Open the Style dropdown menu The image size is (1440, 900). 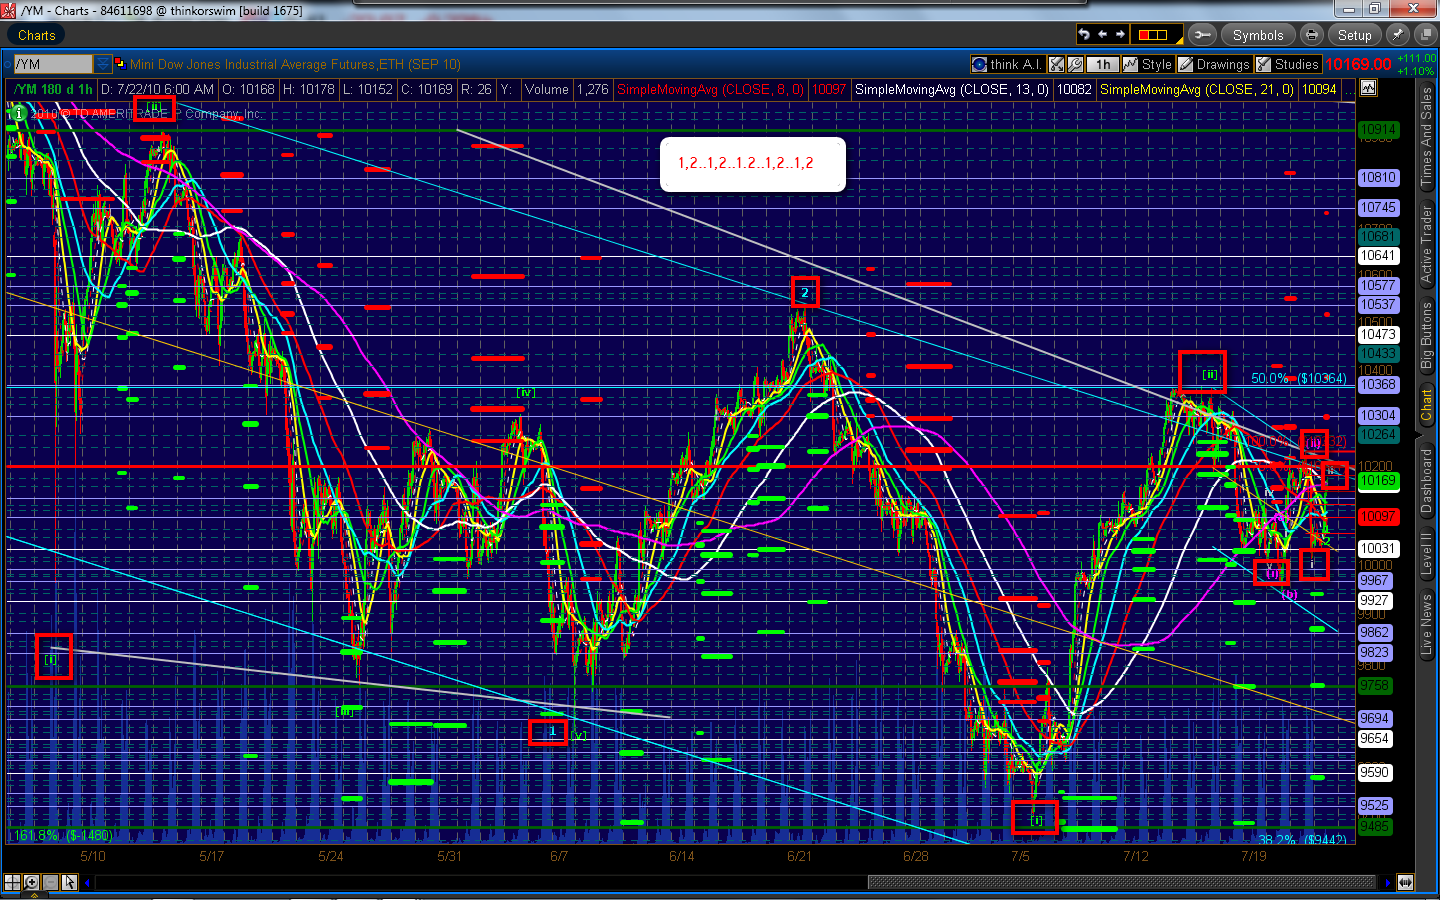(x=1147, y=64)
